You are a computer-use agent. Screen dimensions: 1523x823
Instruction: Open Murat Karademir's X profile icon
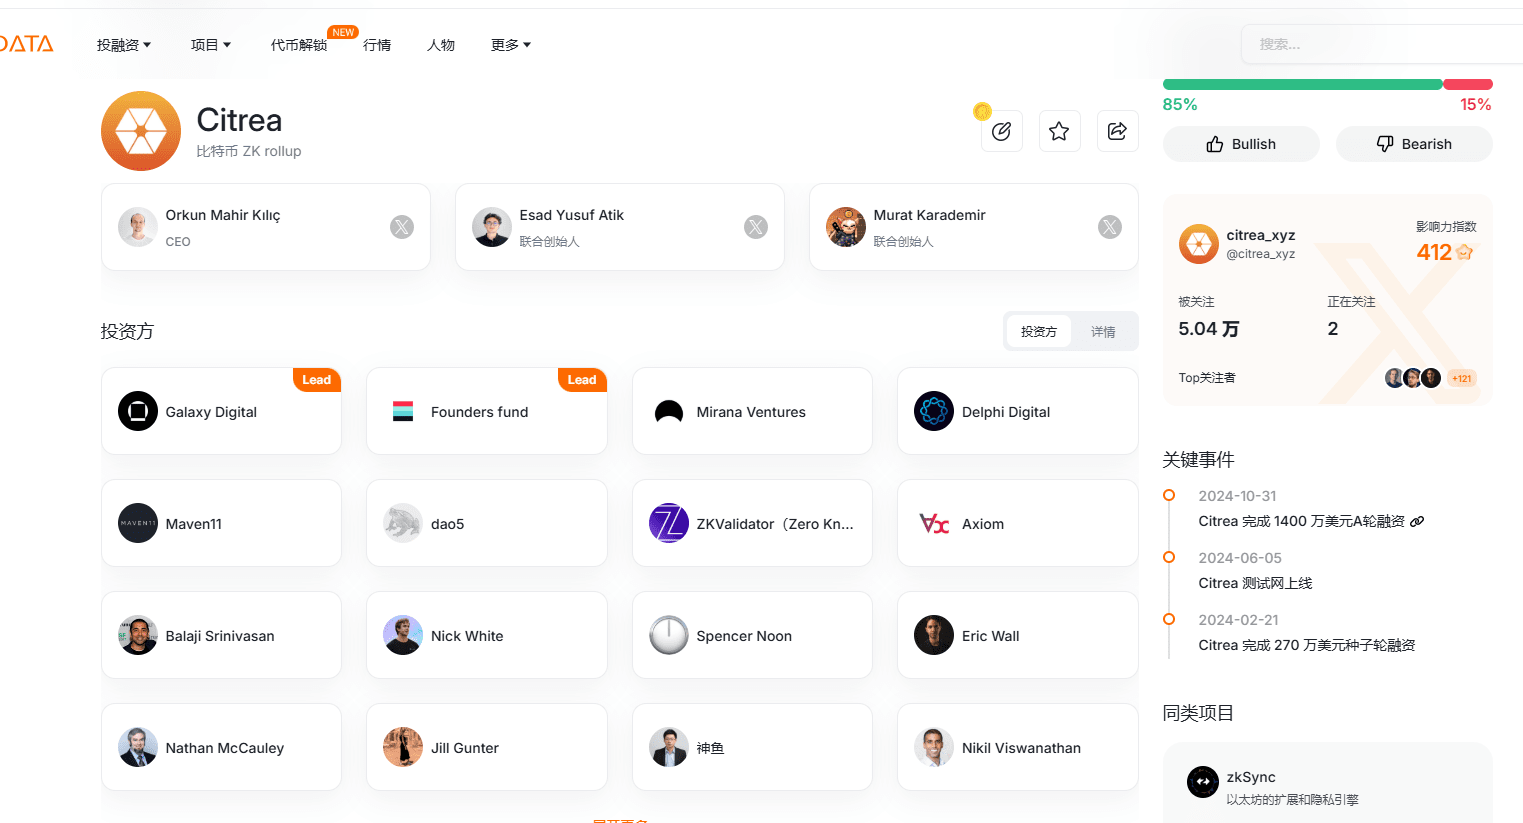[x=1110, y=227]
